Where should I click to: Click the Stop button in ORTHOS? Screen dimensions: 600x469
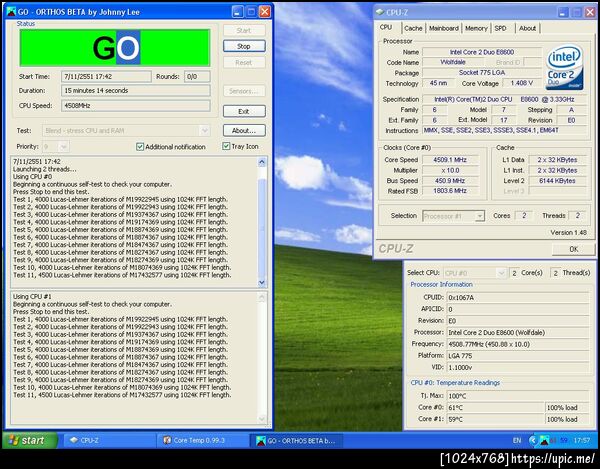point(244,46)
